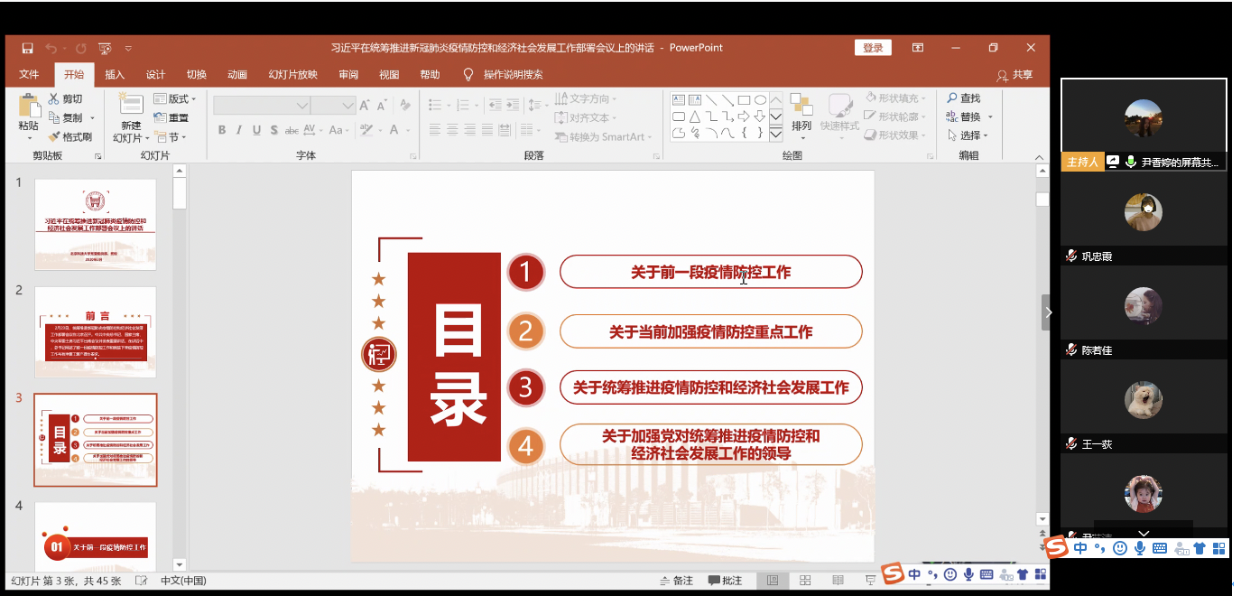Click the Paste icon in clipboard group
The height and width of the screenshot is (602, 1234).
[x=28, y=106]
